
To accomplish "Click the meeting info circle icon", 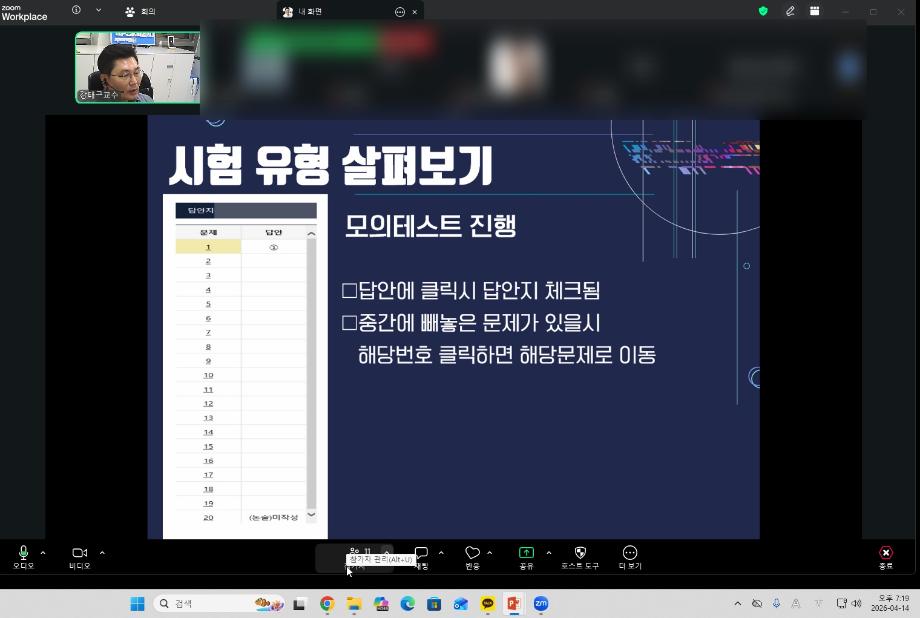I will click(x=75, y=10).
